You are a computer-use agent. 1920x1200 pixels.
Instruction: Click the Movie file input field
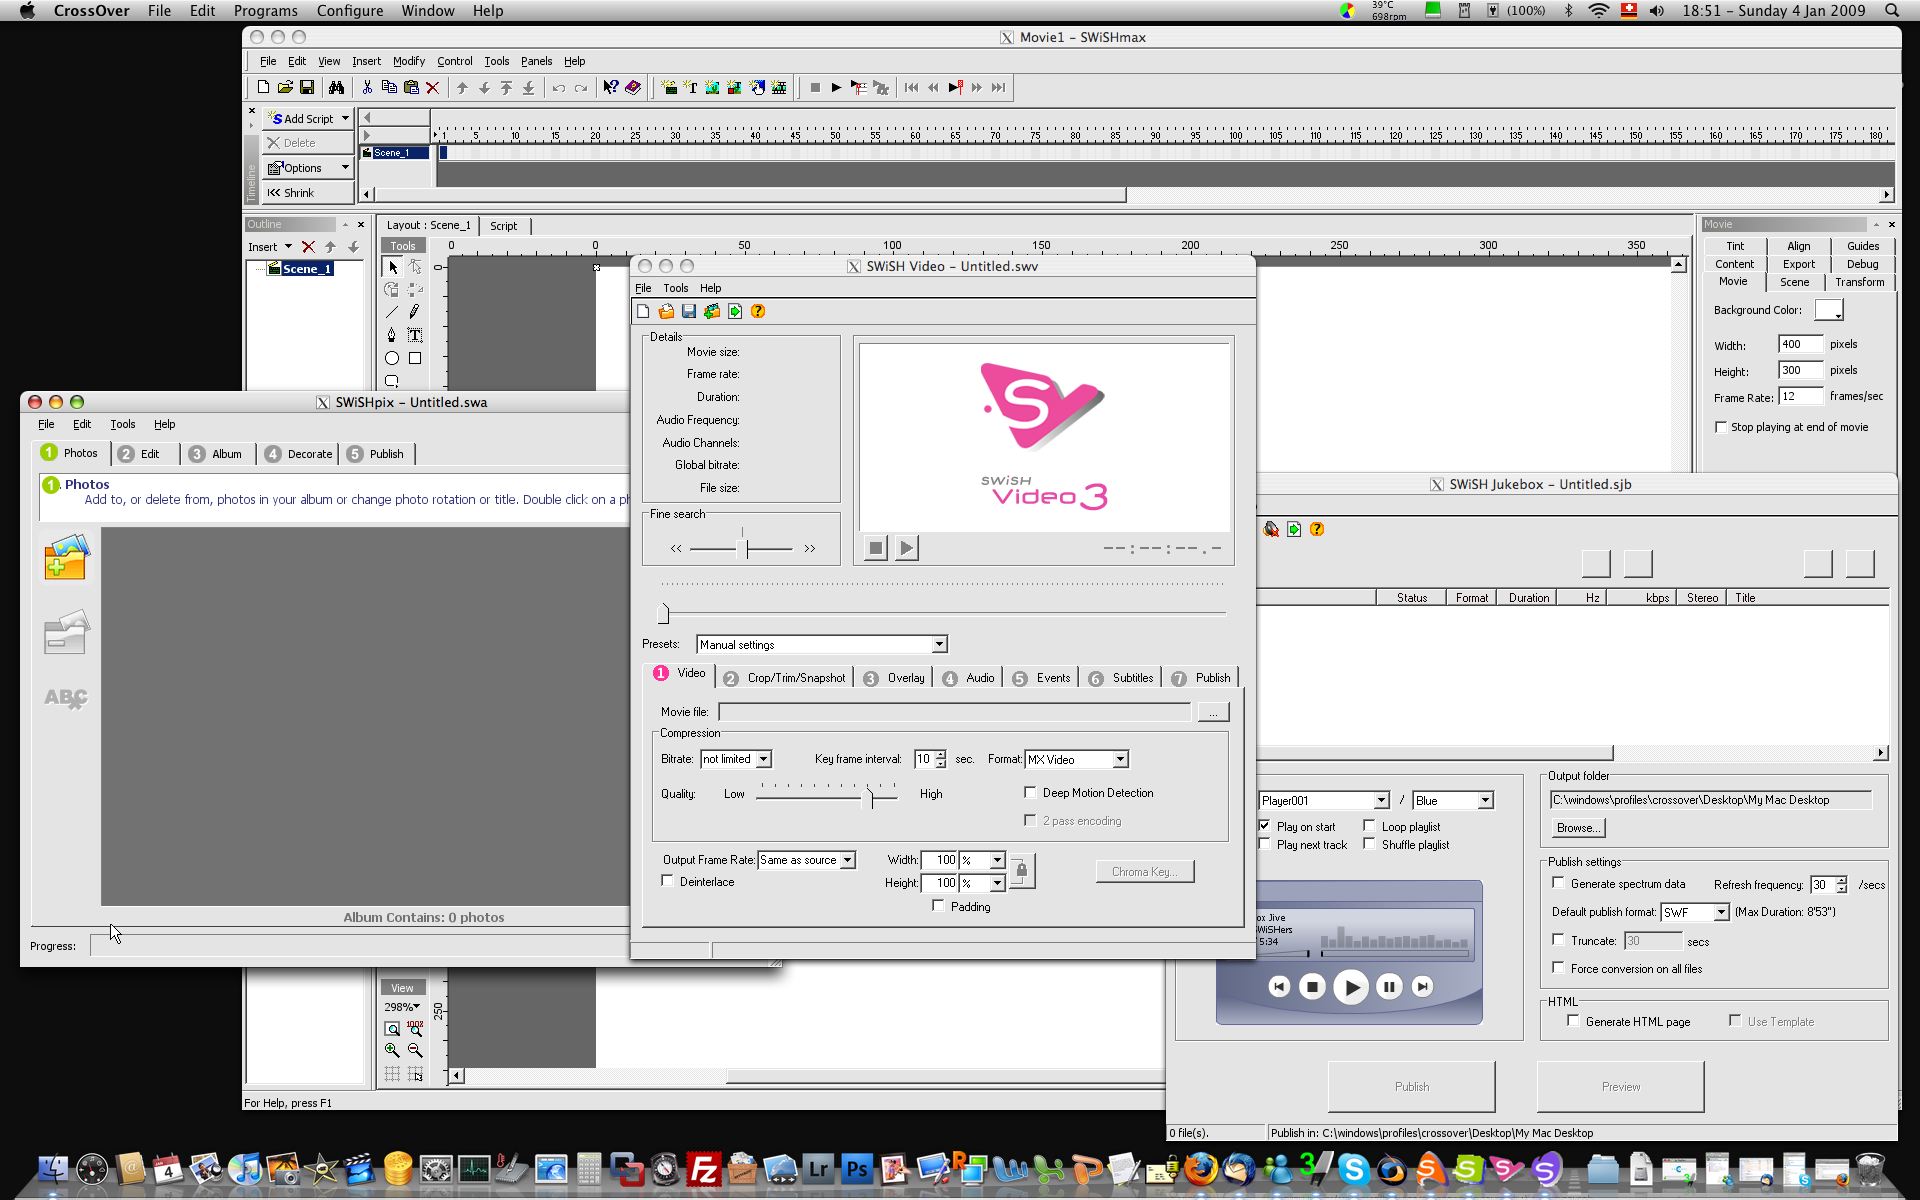pyautogui.click(x=954, y=712)
